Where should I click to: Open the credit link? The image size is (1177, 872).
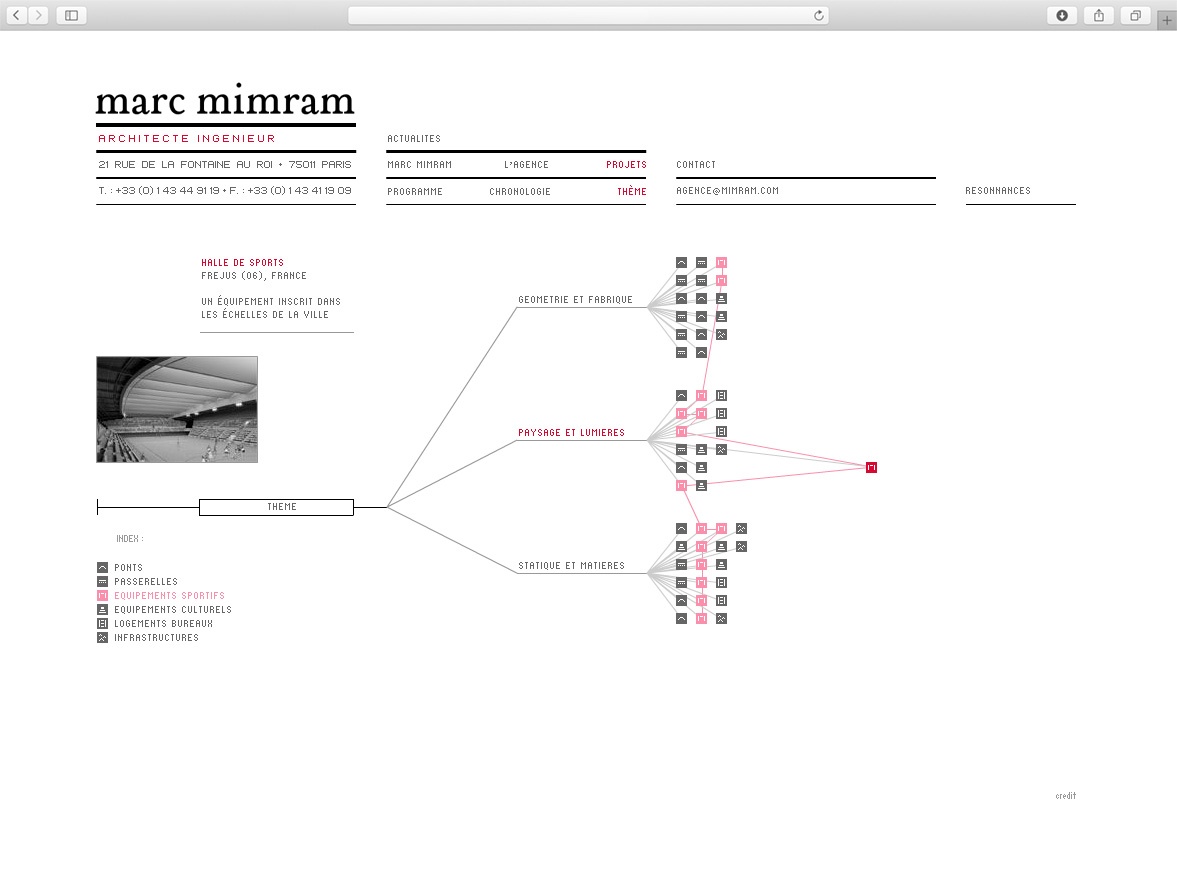[1065, 795]
